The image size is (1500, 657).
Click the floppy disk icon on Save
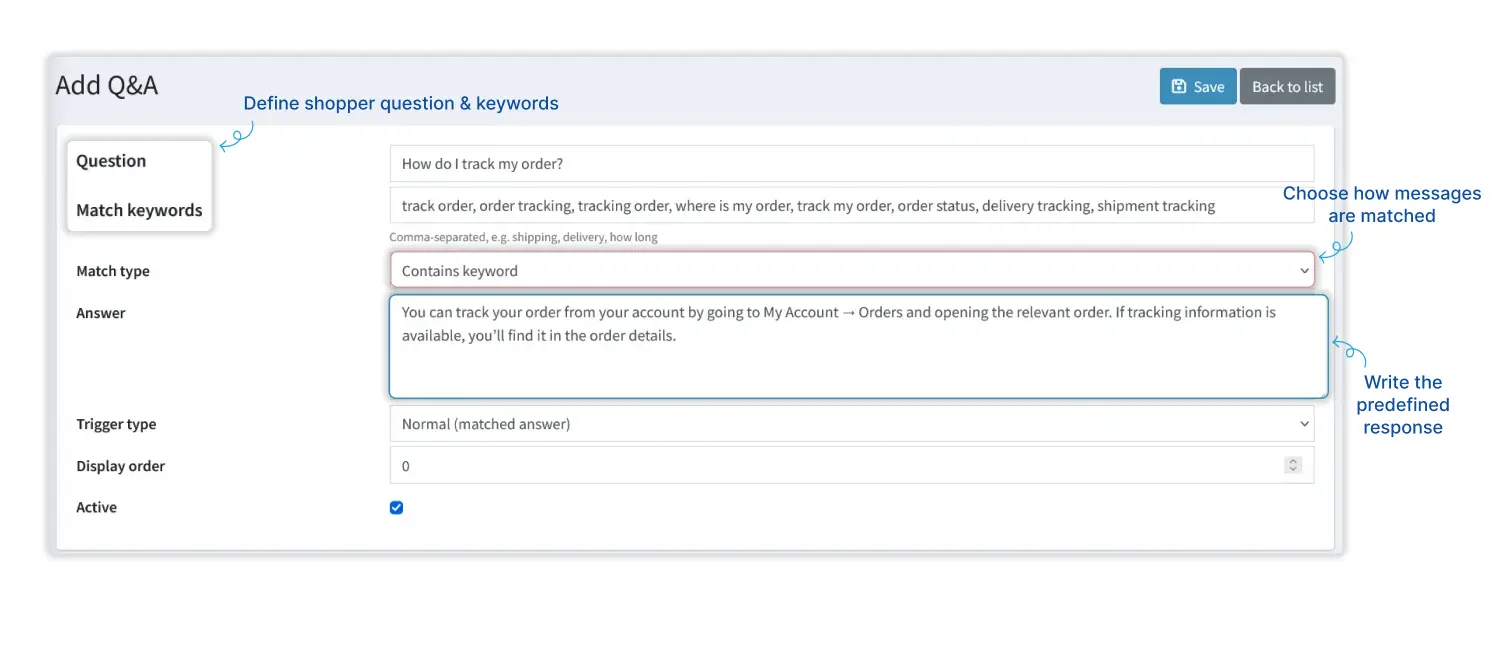pos(1179,86)
